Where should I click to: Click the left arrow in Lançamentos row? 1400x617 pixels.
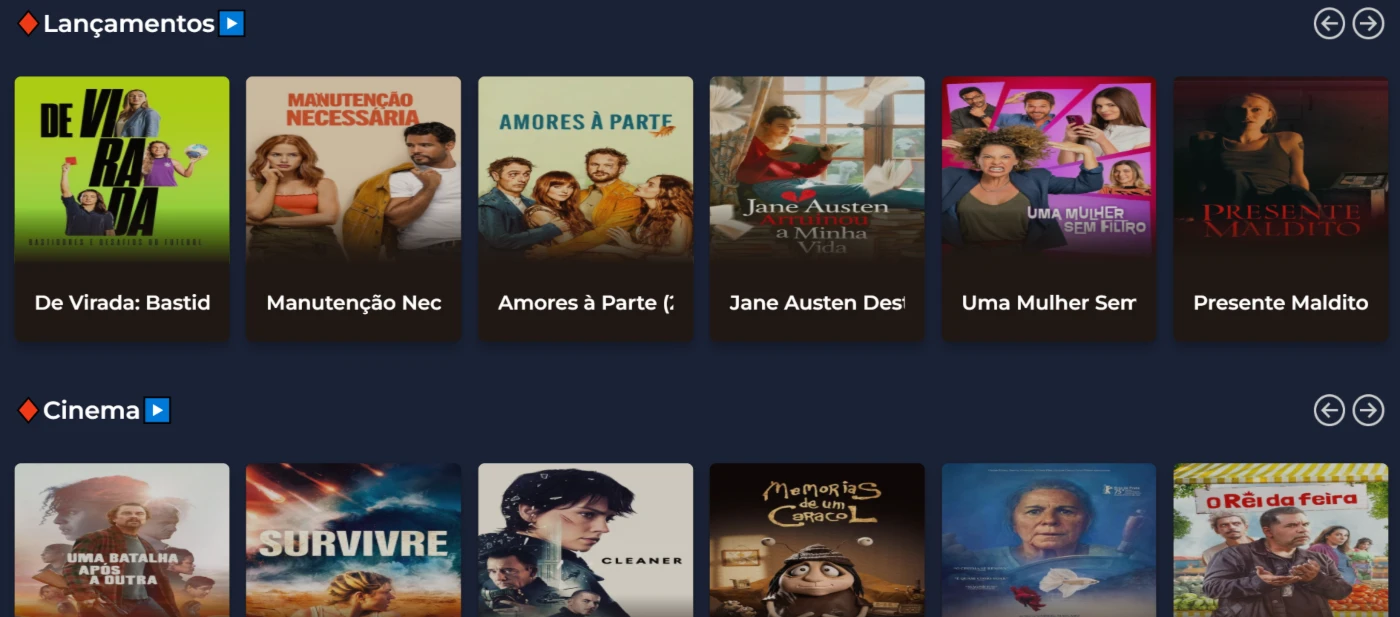pos(1329,23)
